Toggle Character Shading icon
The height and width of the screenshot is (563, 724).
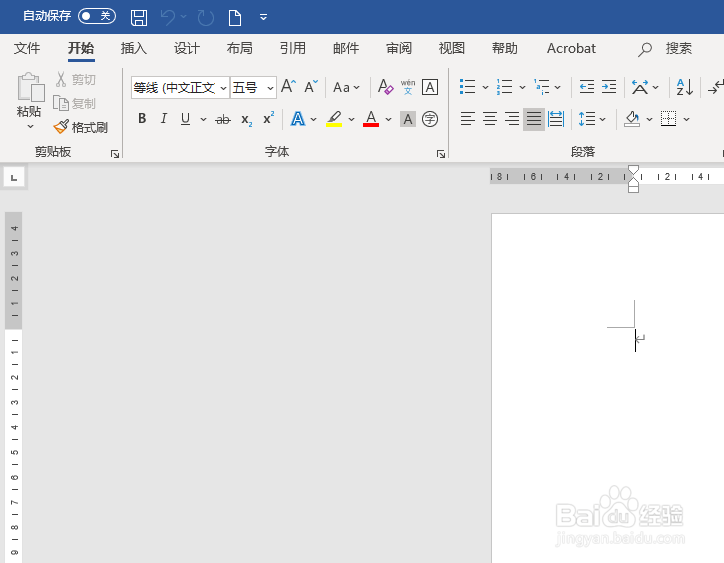408,119
